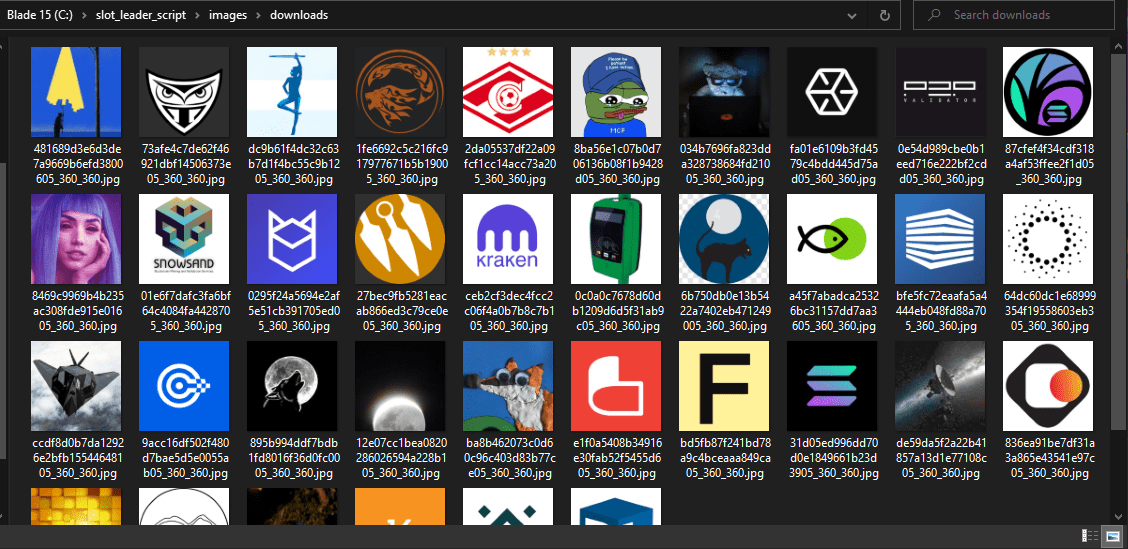Select file ccdf8d0b7da1292 stealth jet name
This screenshot has height=549, width=1128.
76,458
